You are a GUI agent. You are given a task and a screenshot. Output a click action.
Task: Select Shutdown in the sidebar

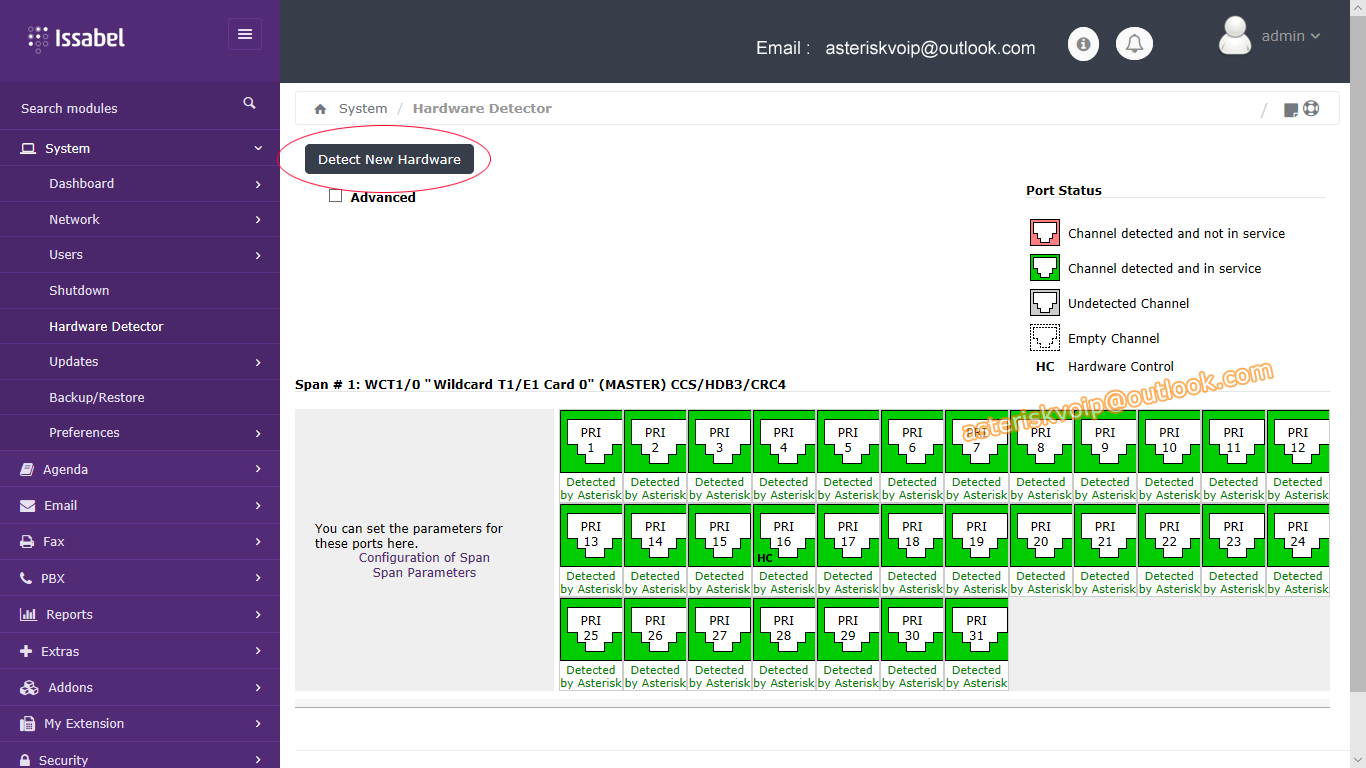pos(79,290)
